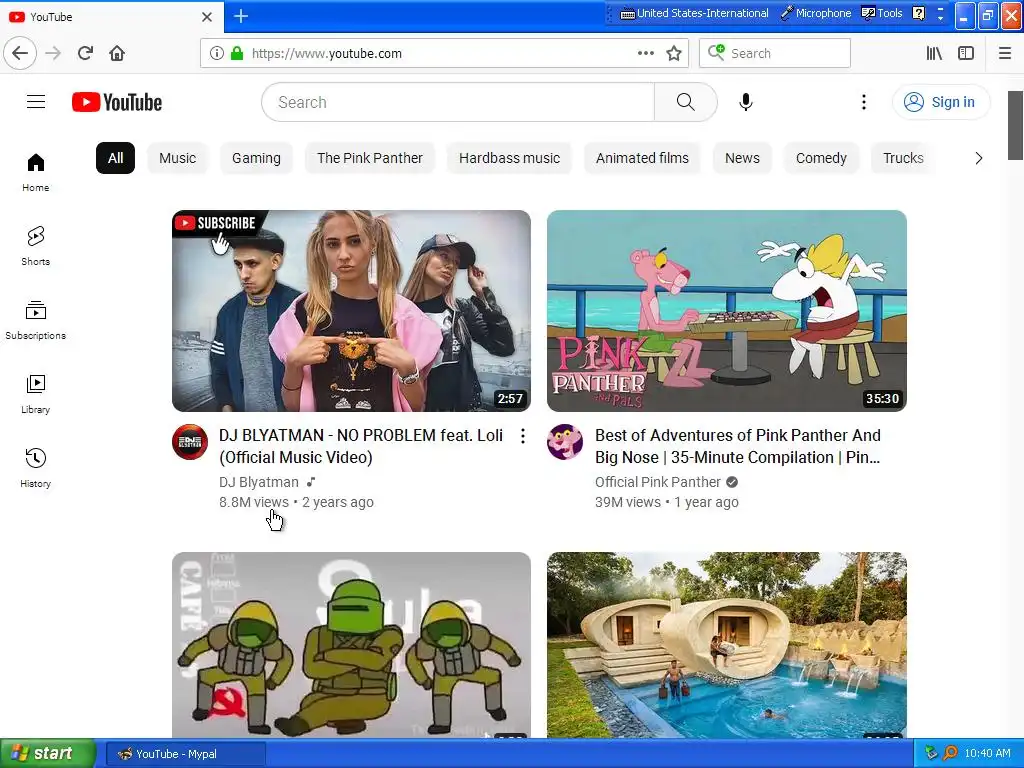Click the magnifier search button on YouTube
The height and width of the screenshot is (768, 1024).
pos(685,102)
